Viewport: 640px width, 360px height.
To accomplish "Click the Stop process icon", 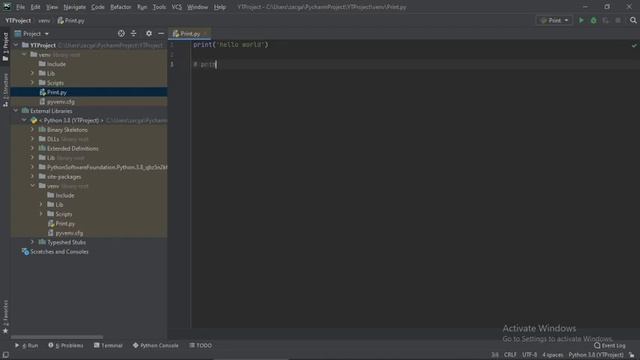I will (618, 20).
